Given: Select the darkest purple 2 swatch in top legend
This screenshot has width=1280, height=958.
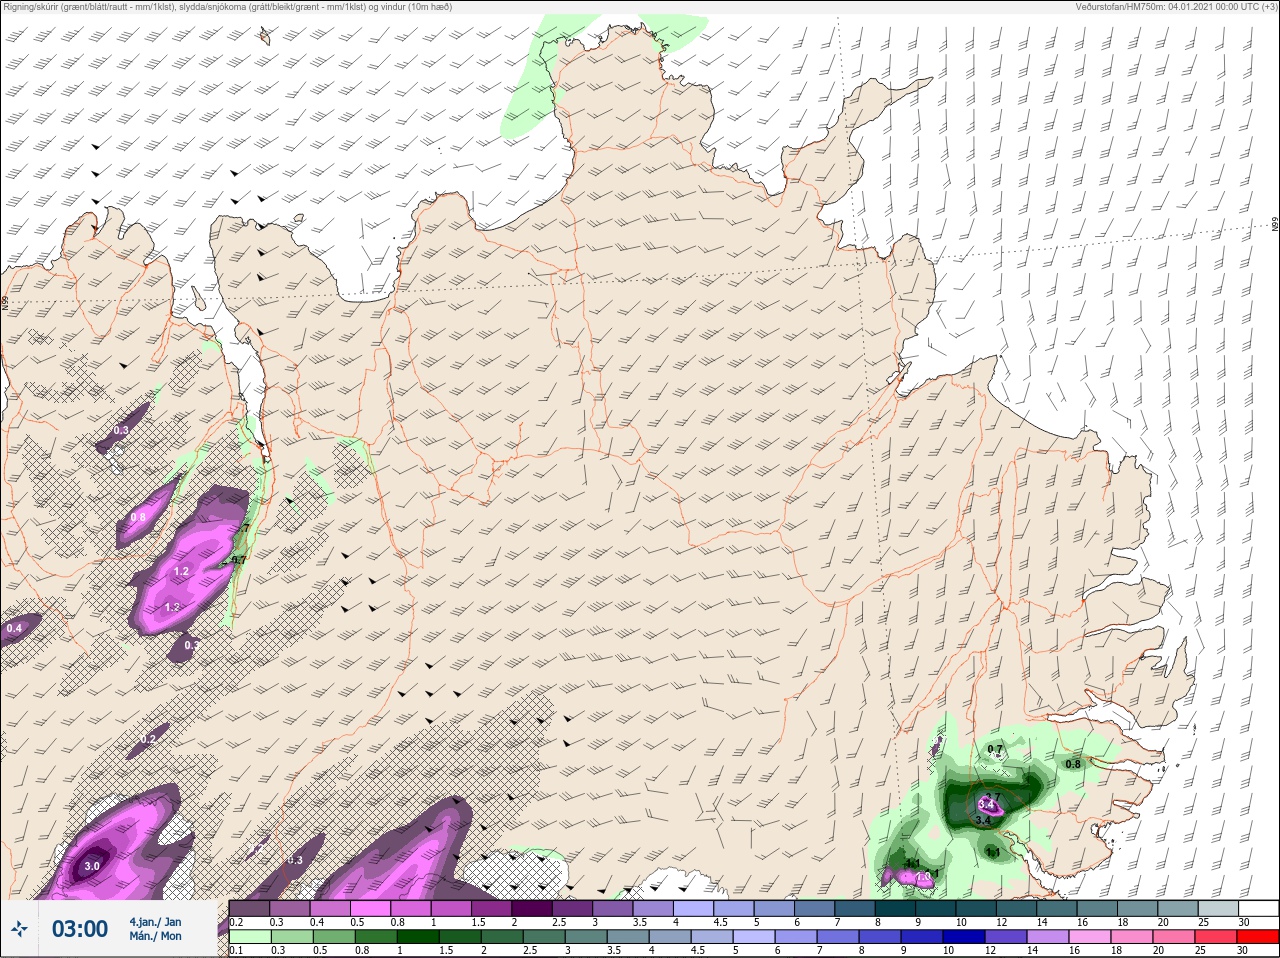Looking at the screenshot, I should click(533, 908).
